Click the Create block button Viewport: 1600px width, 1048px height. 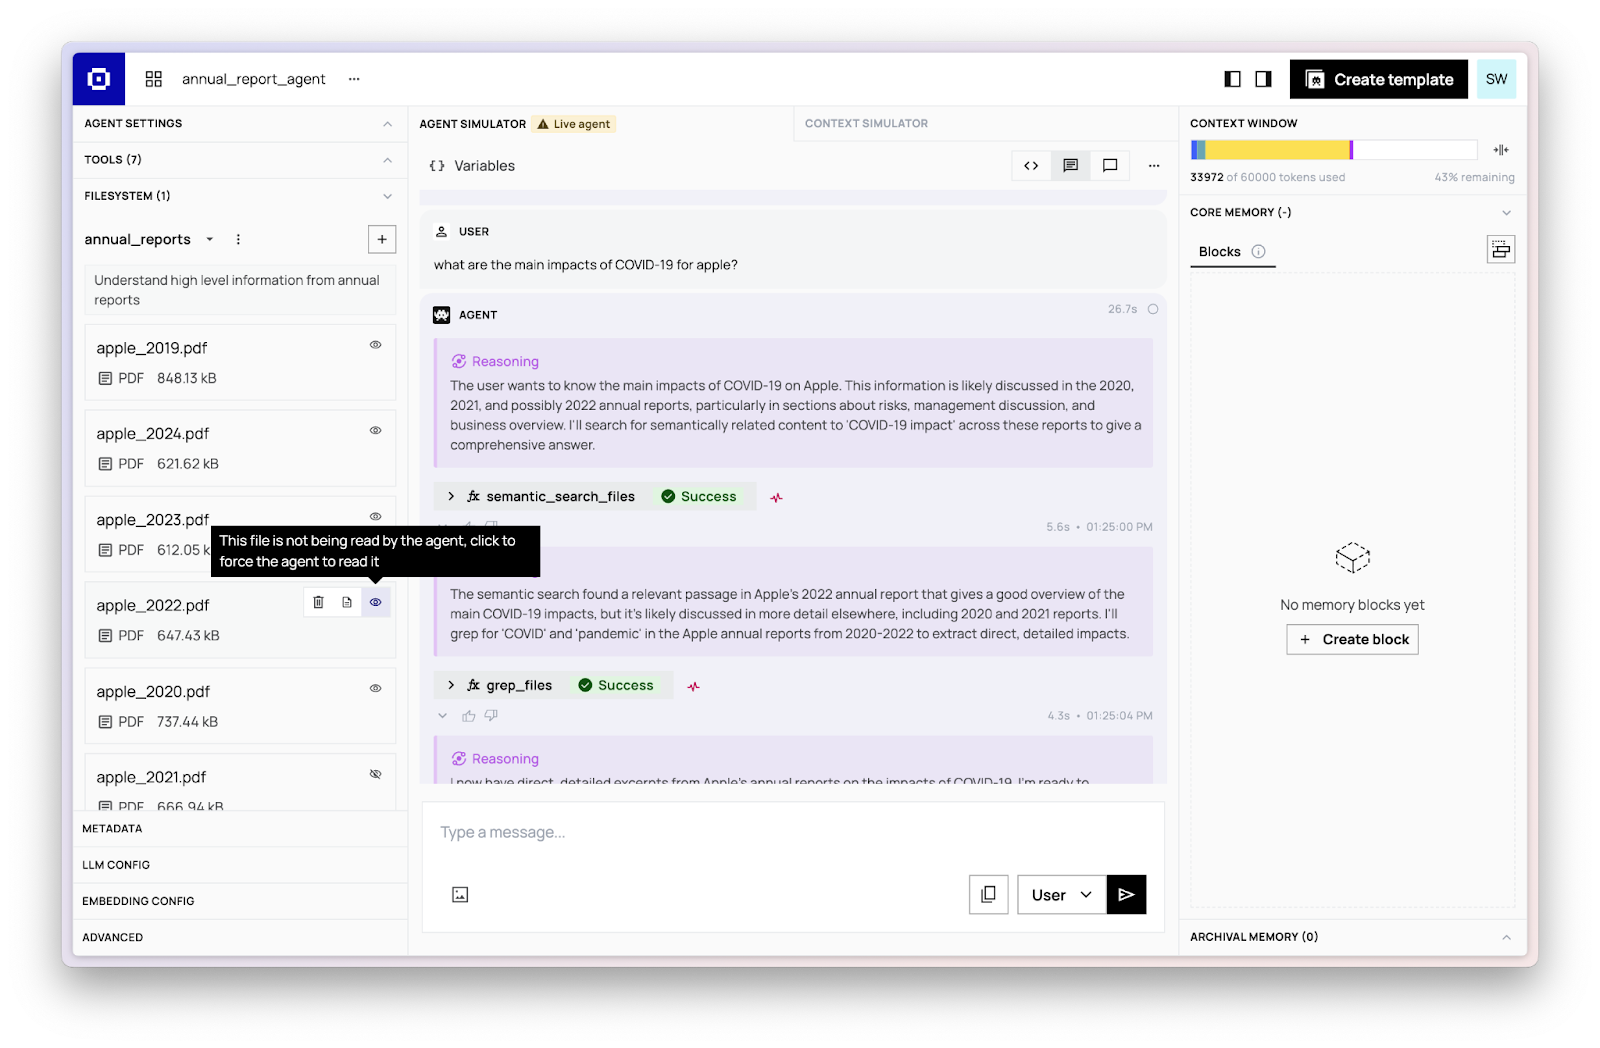tap(1352, 640)
